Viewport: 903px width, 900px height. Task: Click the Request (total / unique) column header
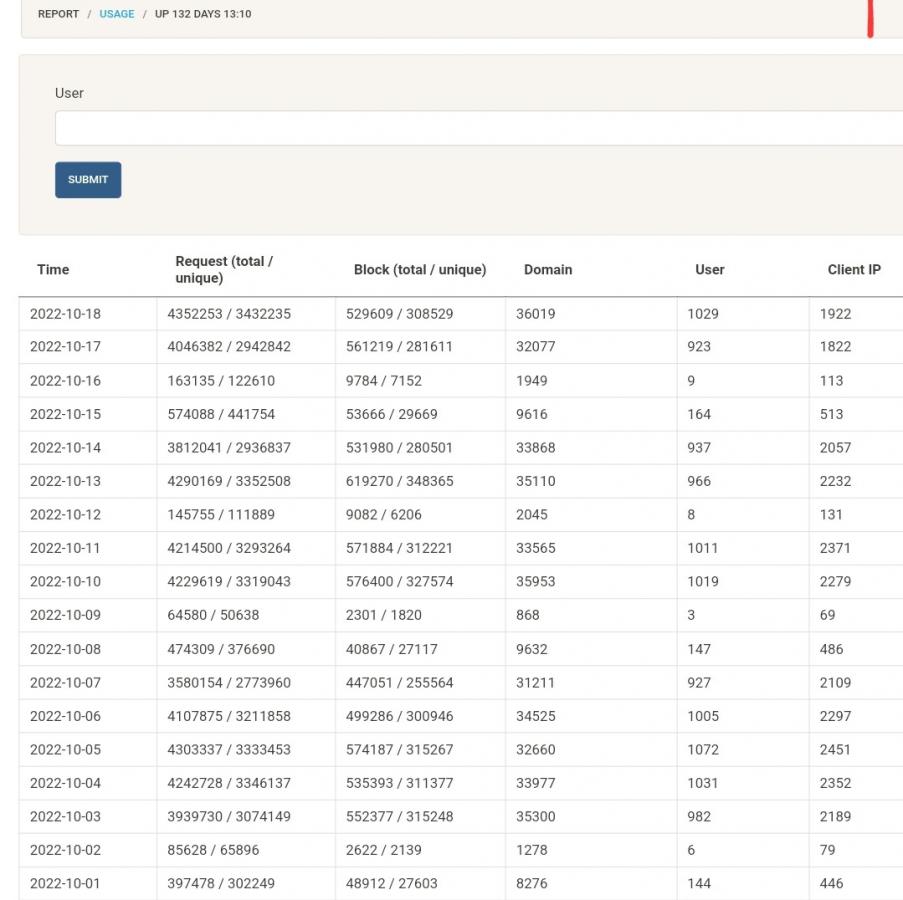click(224, 269)
